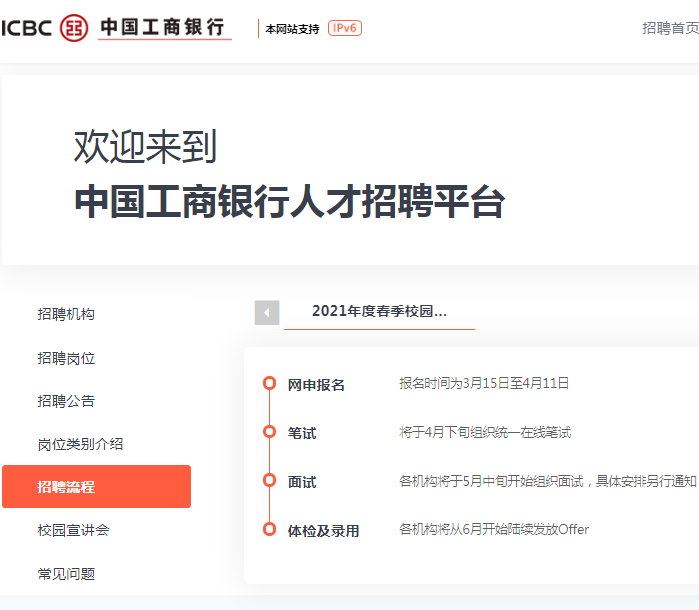The width and height of the screenshot is (699, 610).
Task: Click the gray left arrow scroll button
Action: [267, 312]
